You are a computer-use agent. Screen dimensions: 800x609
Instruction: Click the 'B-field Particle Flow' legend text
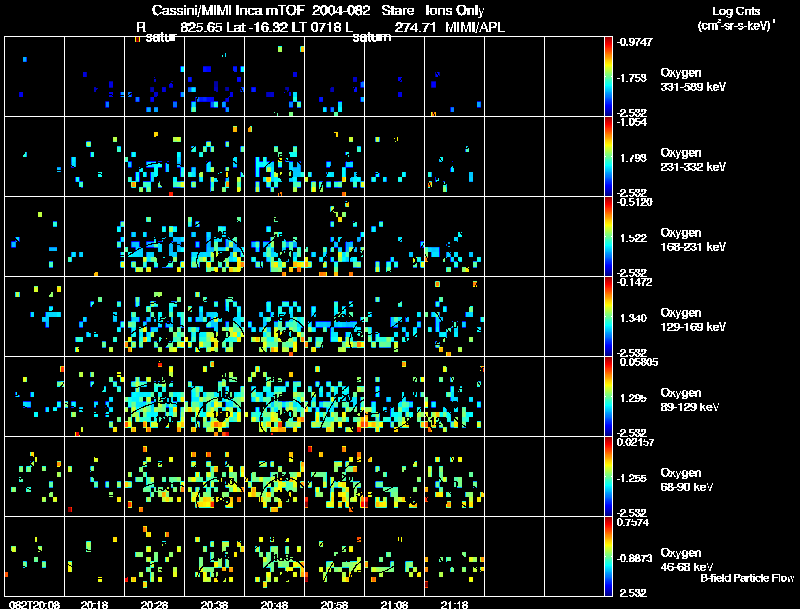[747, 578]
